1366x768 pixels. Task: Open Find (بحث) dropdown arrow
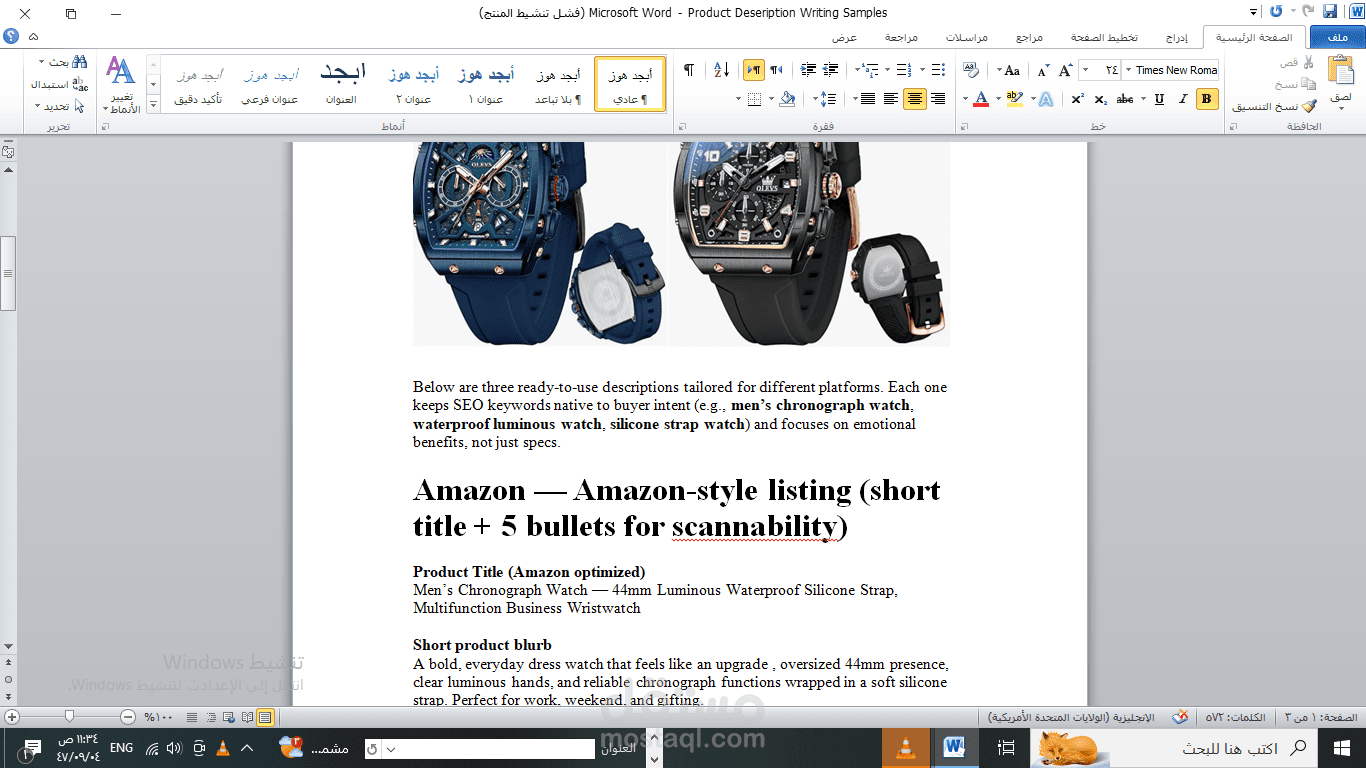click(41, 61)
